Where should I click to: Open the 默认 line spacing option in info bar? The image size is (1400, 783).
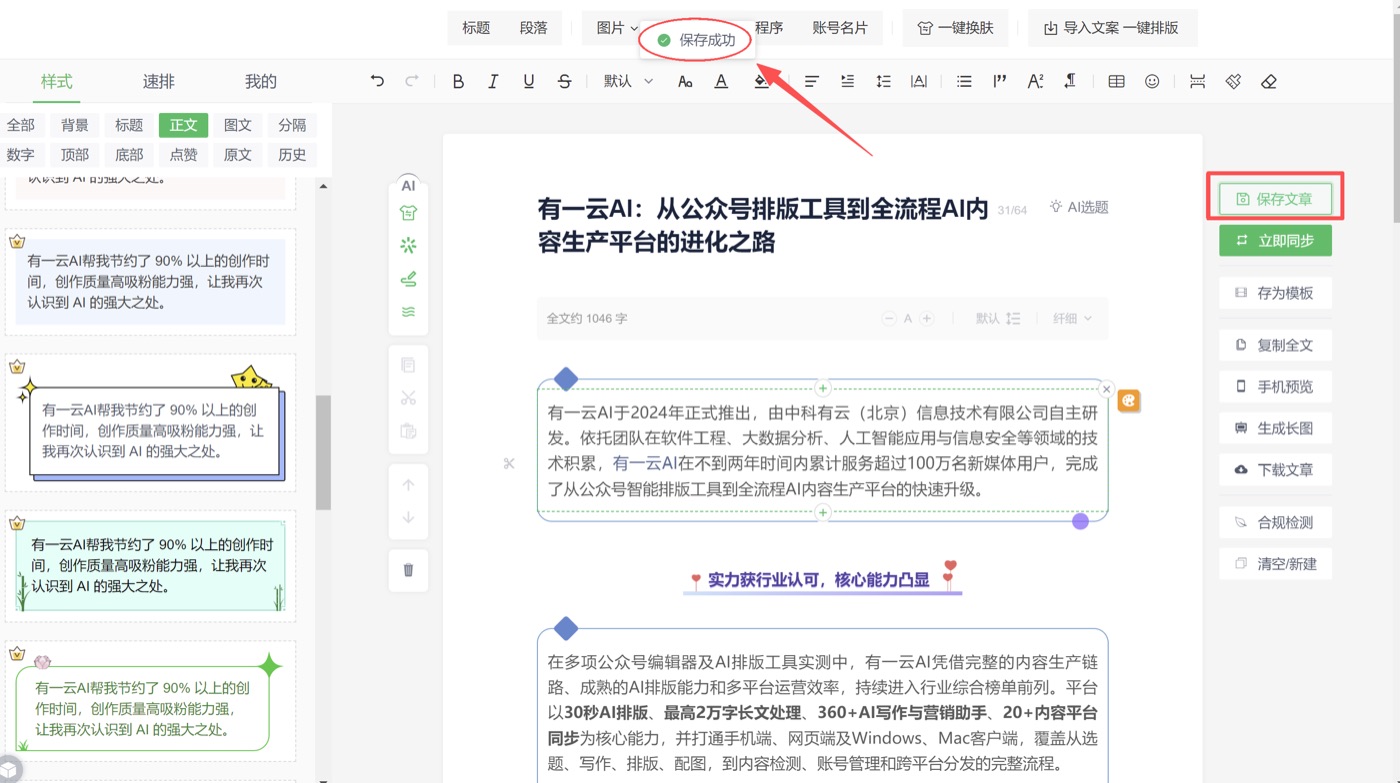[998, 318]
